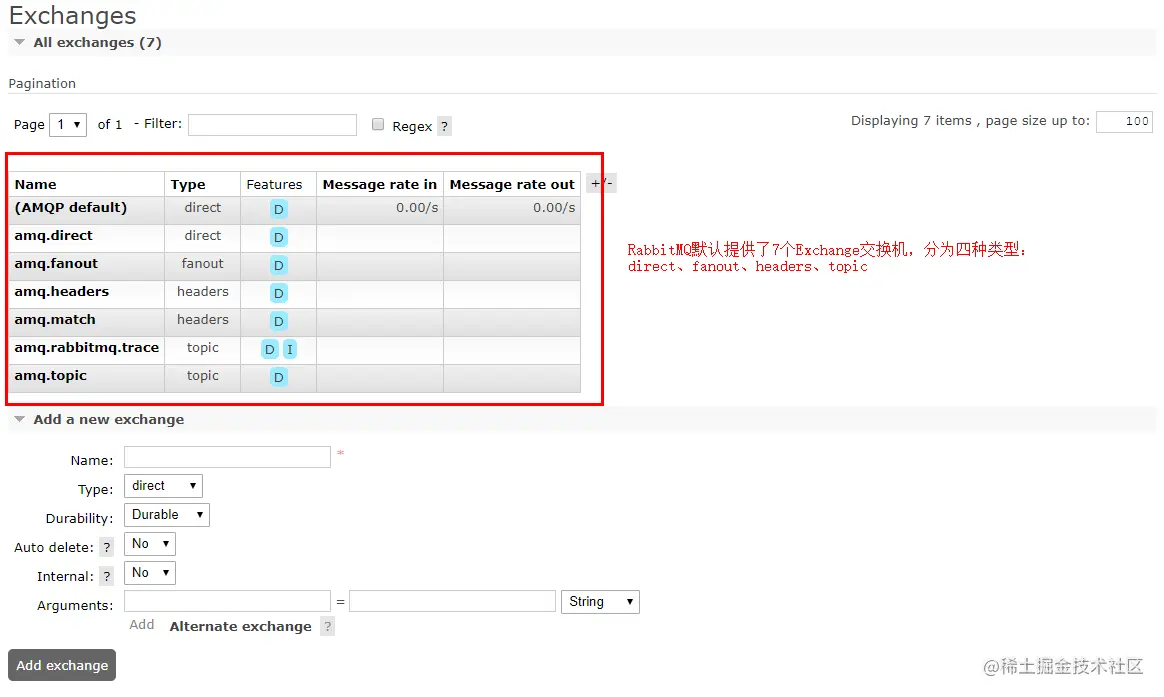Click the Alternate exchange help question mark

(x=327, y=626)
